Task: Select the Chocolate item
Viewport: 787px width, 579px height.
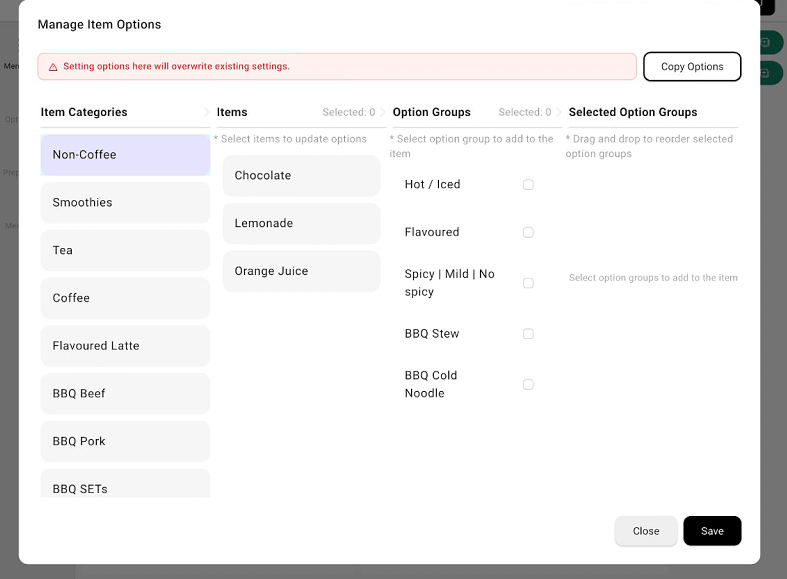Action: coord(301,176)
